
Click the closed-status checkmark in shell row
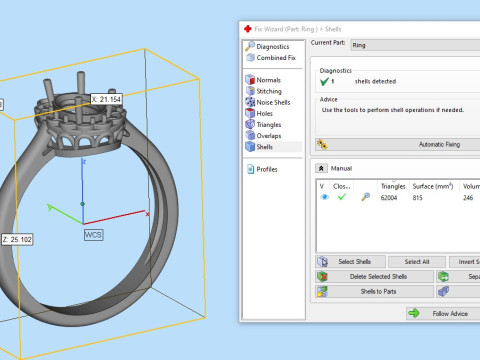point(342,197)
